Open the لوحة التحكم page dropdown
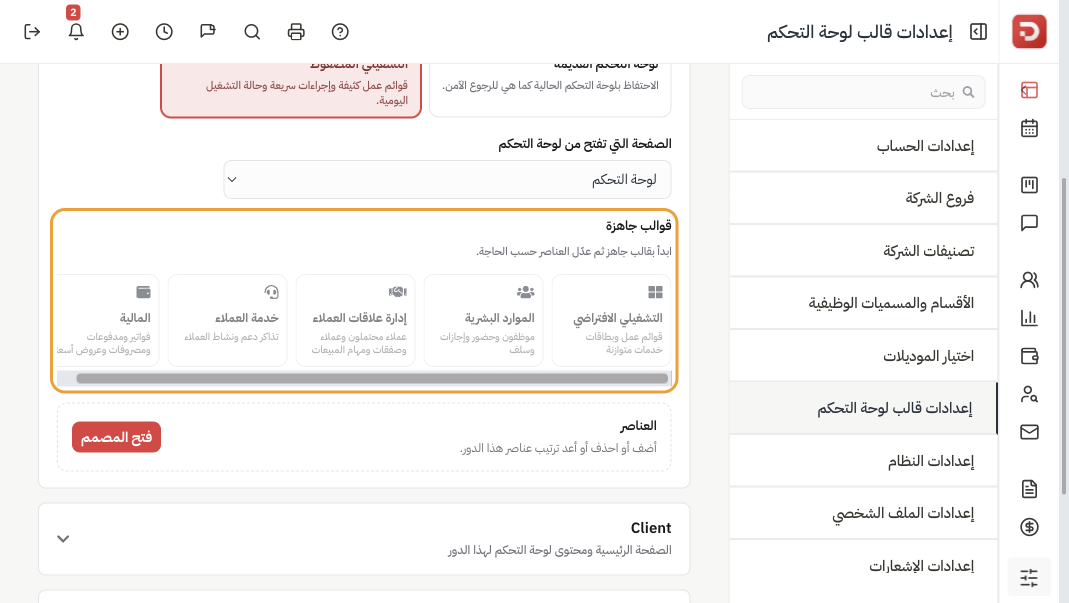Viewport: 1069px width, 603px height. pyautogui.click(x=447, y=179)
